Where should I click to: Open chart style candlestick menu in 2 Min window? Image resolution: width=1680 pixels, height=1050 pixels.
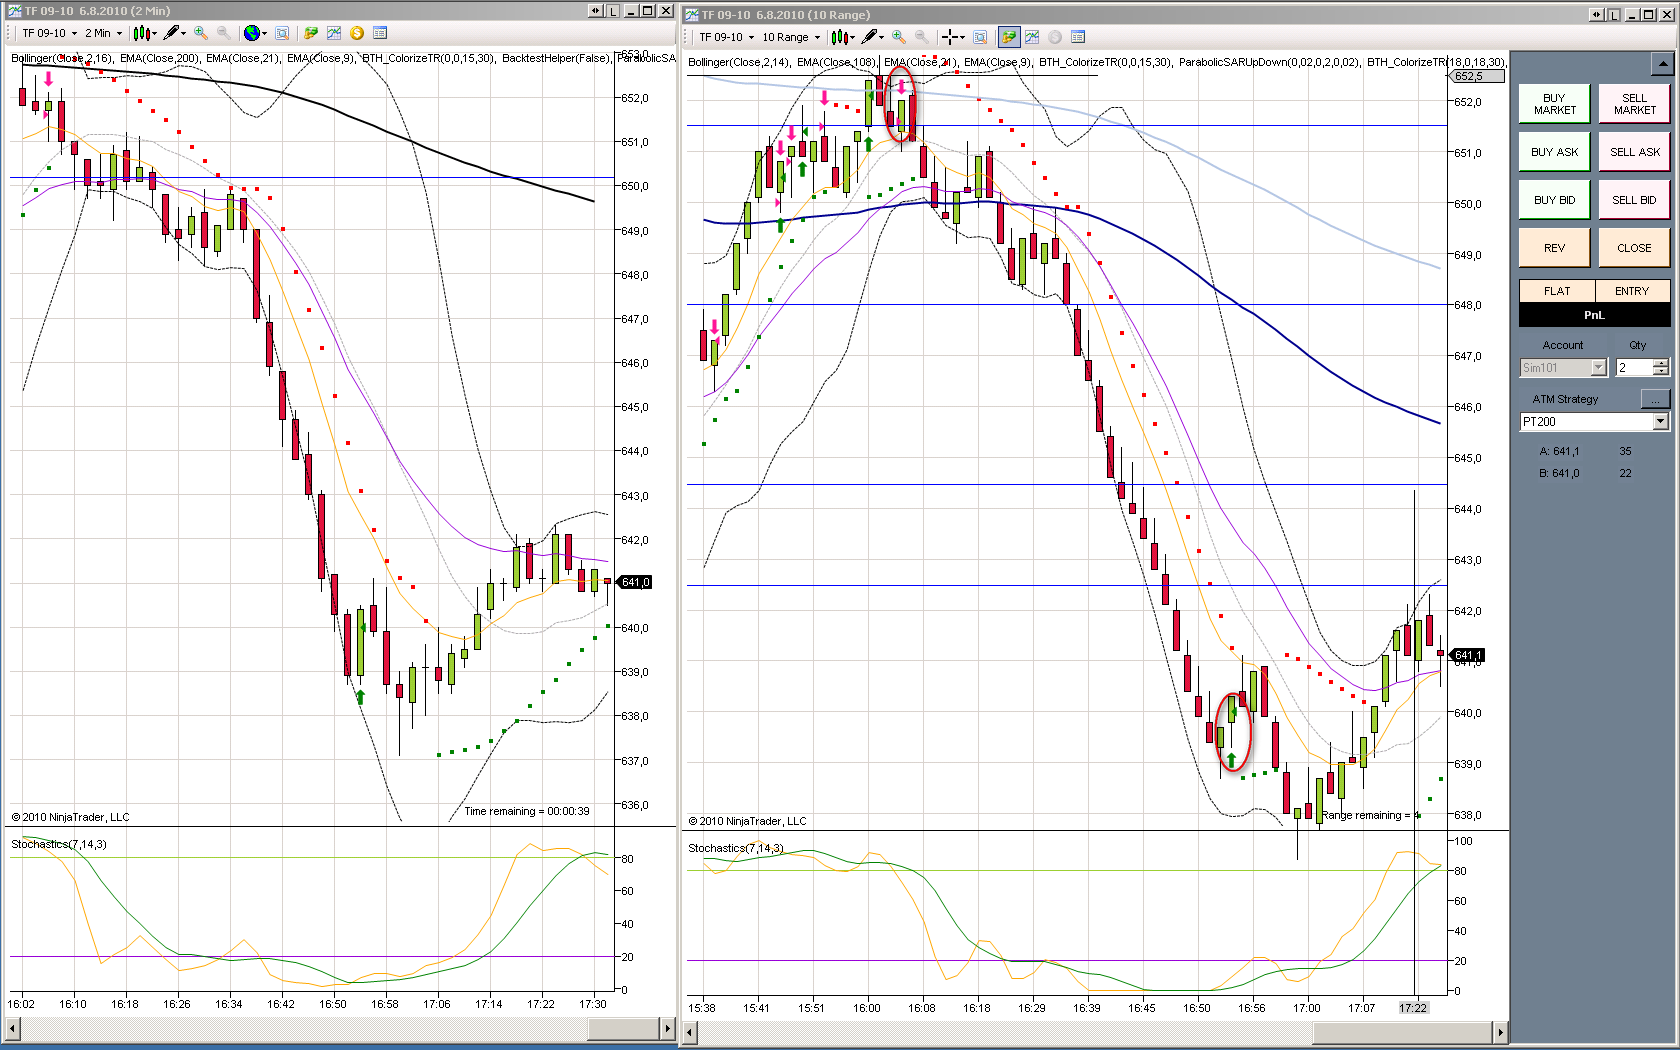[144, 33]
